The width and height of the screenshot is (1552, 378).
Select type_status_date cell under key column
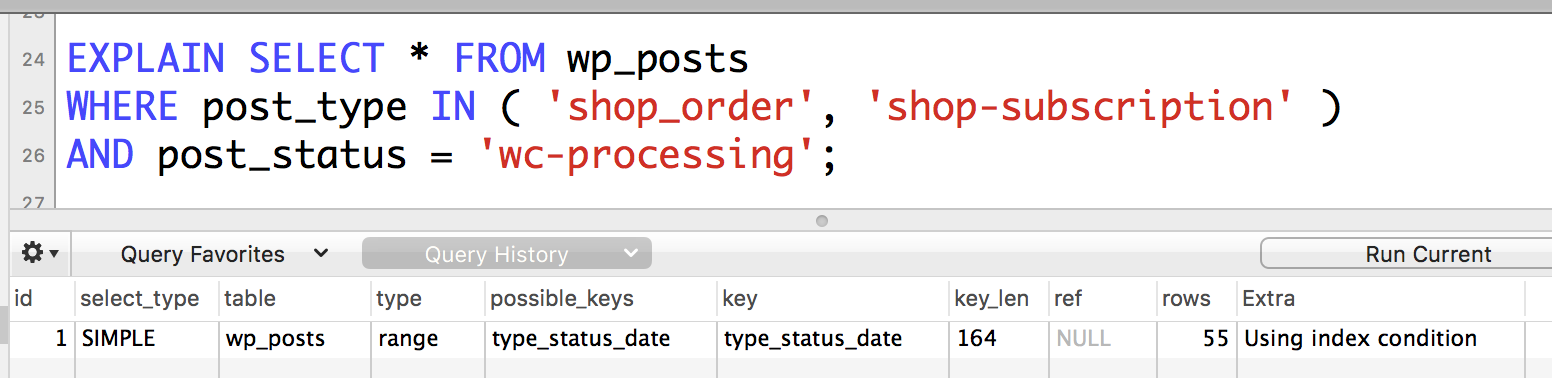(832, 339)
